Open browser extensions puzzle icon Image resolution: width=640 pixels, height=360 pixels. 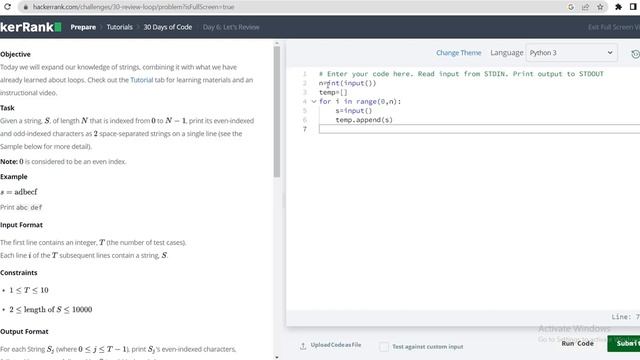click(618, 7)
